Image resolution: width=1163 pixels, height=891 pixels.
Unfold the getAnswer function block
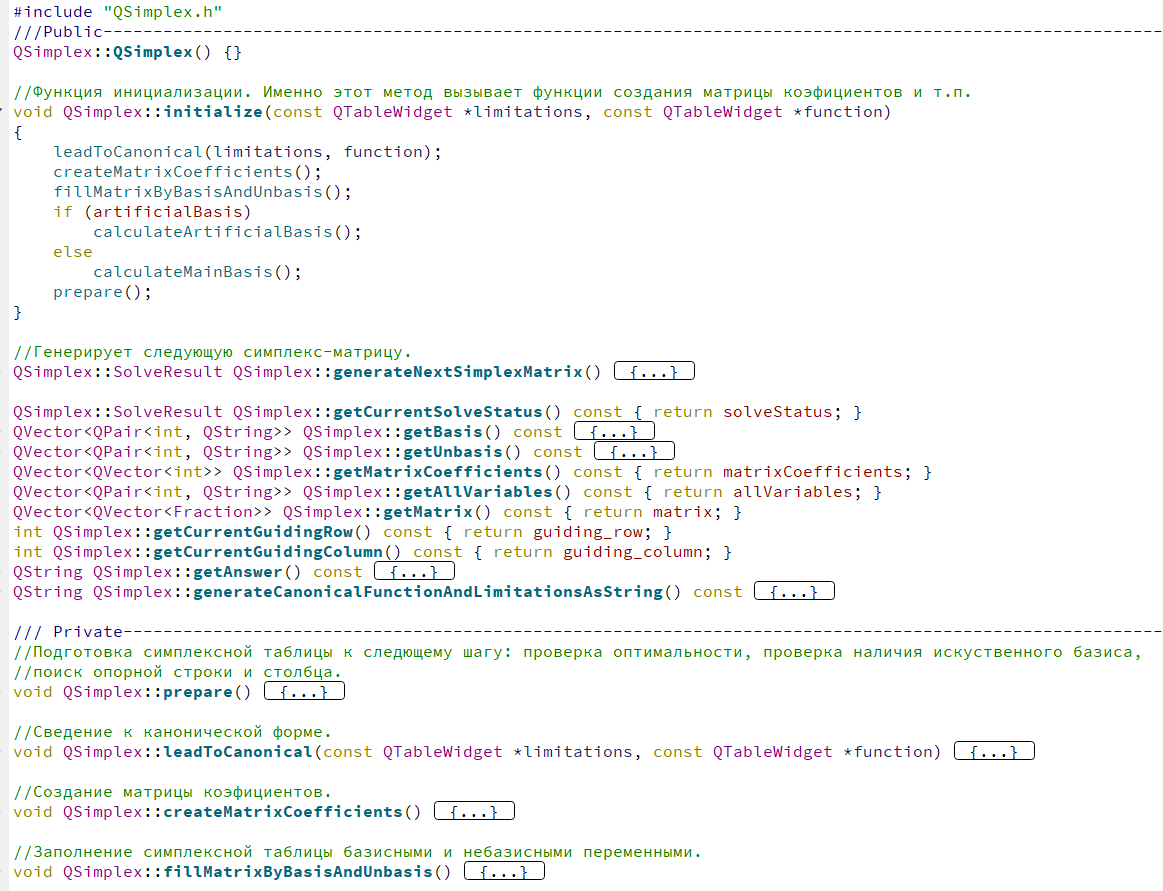[x=415, y=571]
